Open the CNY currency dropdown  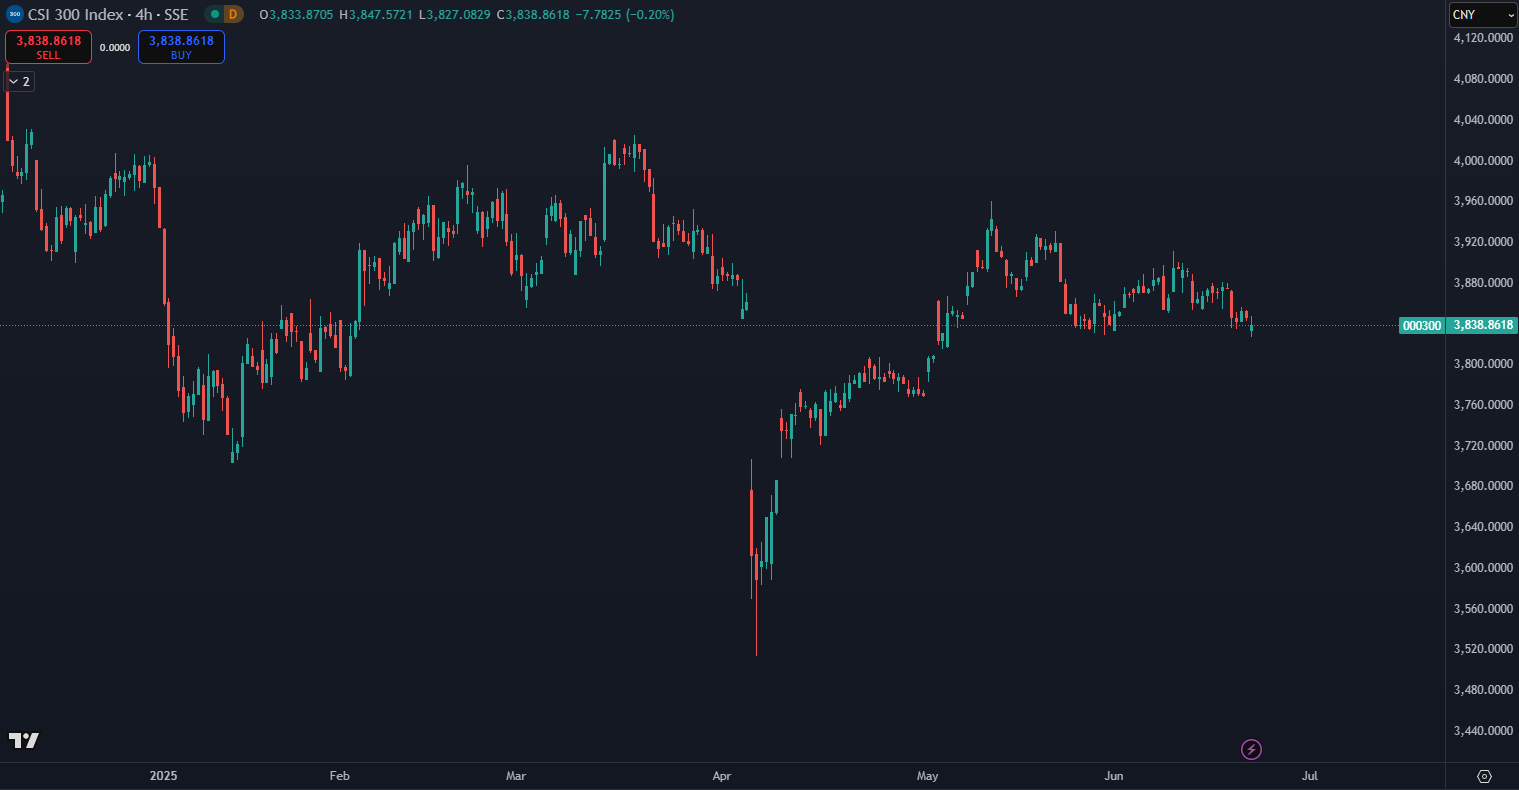click(x=1484, y=15)
